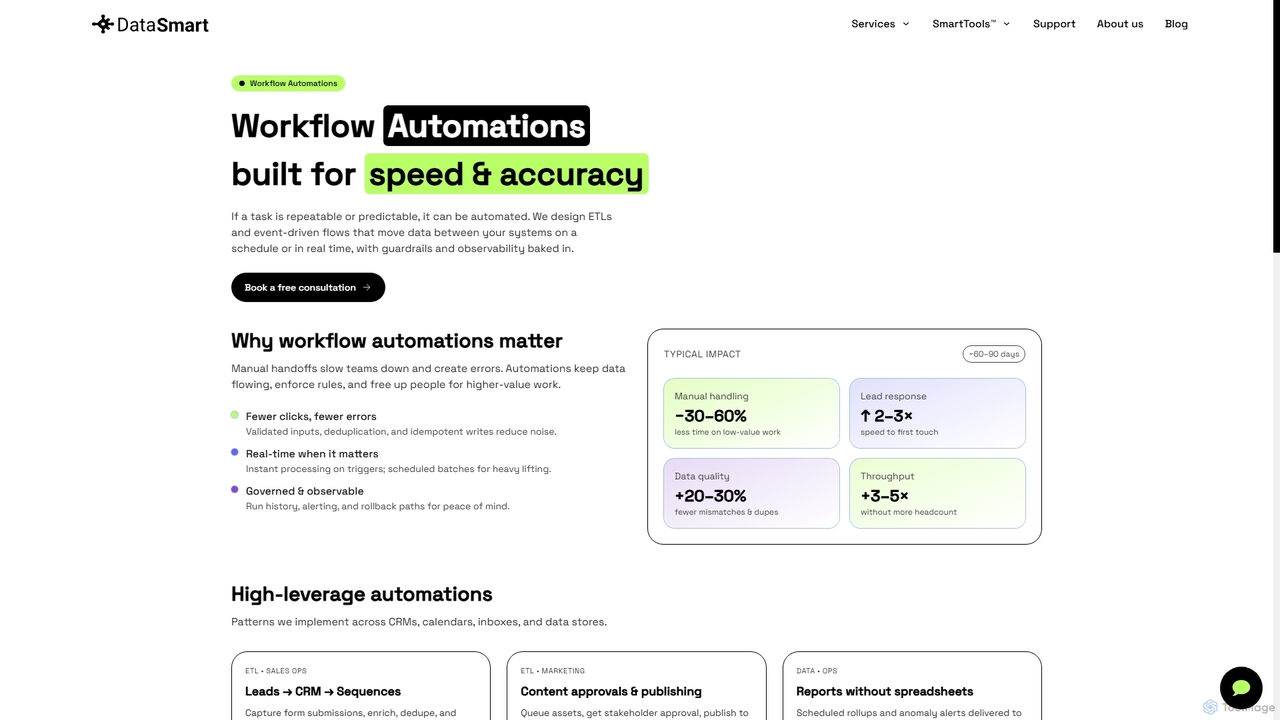Click the DataSmart logo
1280x720 pixels.
[150, 24]
